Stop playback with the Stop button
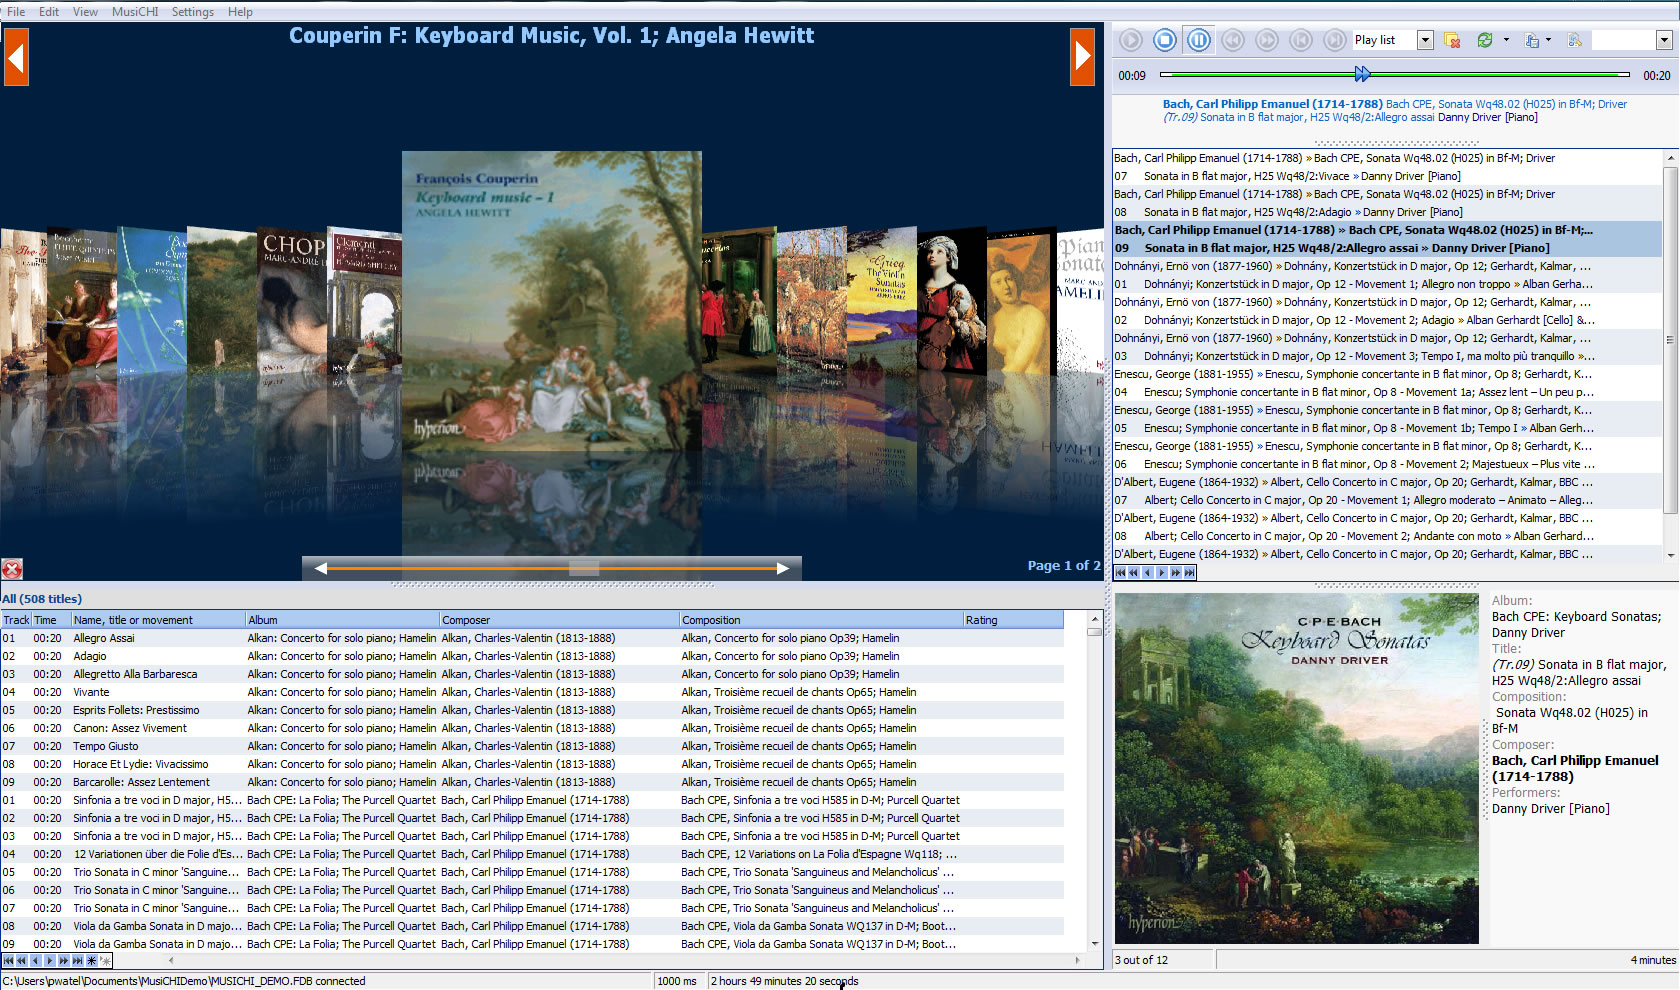Image resolution: width=1680 pixels, height=990 pixels. pos(1165,40)
